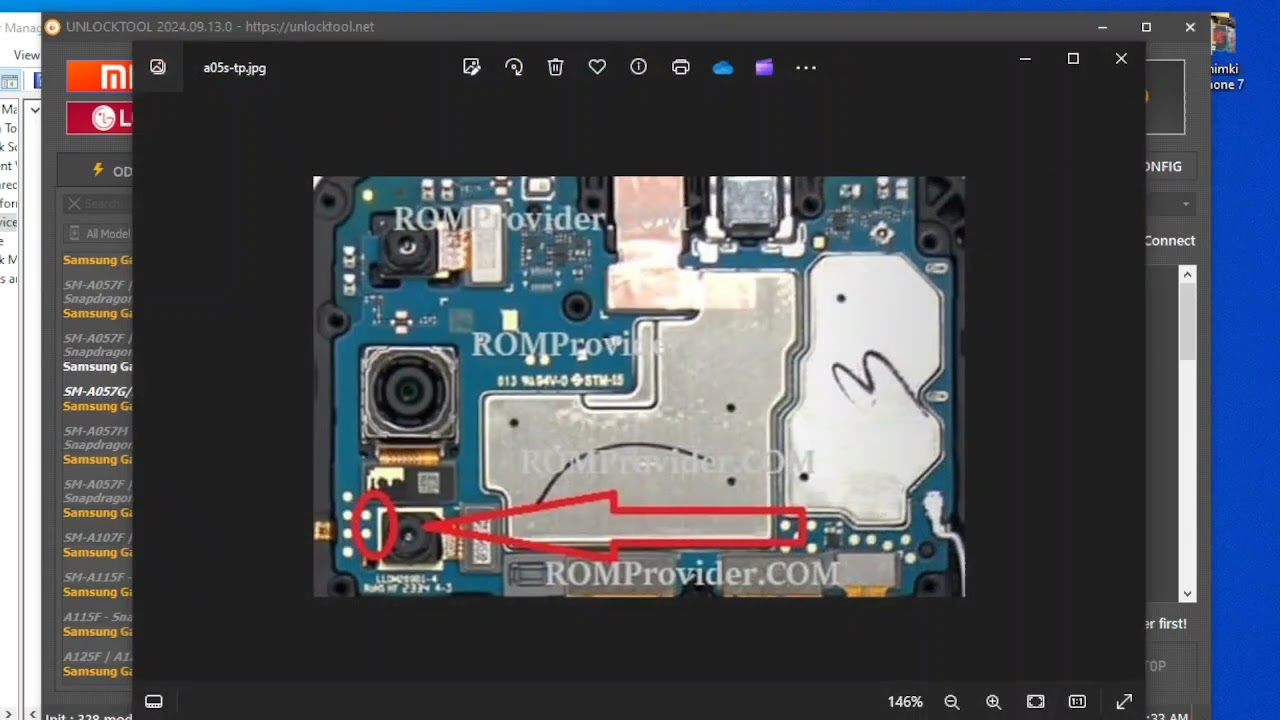Open the photo gallery home icon
The height and width of the screenshot is (720, 1280).
158,67
